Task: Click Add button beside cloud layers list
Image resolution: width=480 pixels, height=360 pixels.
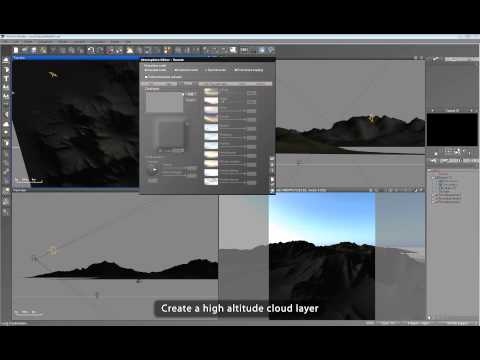Action: click(191, 94)
